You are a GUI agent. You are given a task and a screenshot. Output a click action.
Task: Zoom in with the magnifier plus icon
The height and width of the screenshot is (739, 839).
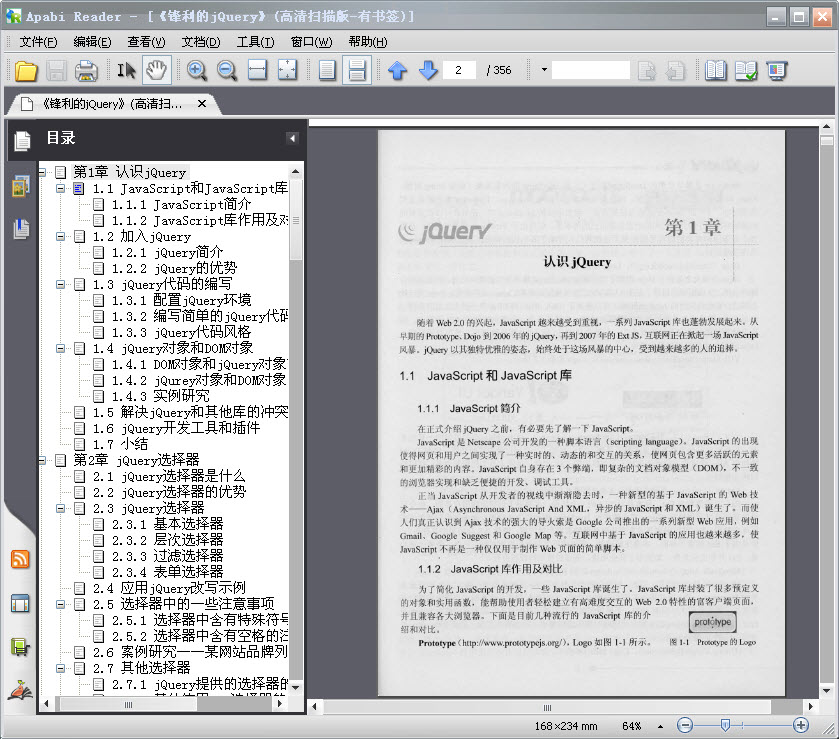197,71
